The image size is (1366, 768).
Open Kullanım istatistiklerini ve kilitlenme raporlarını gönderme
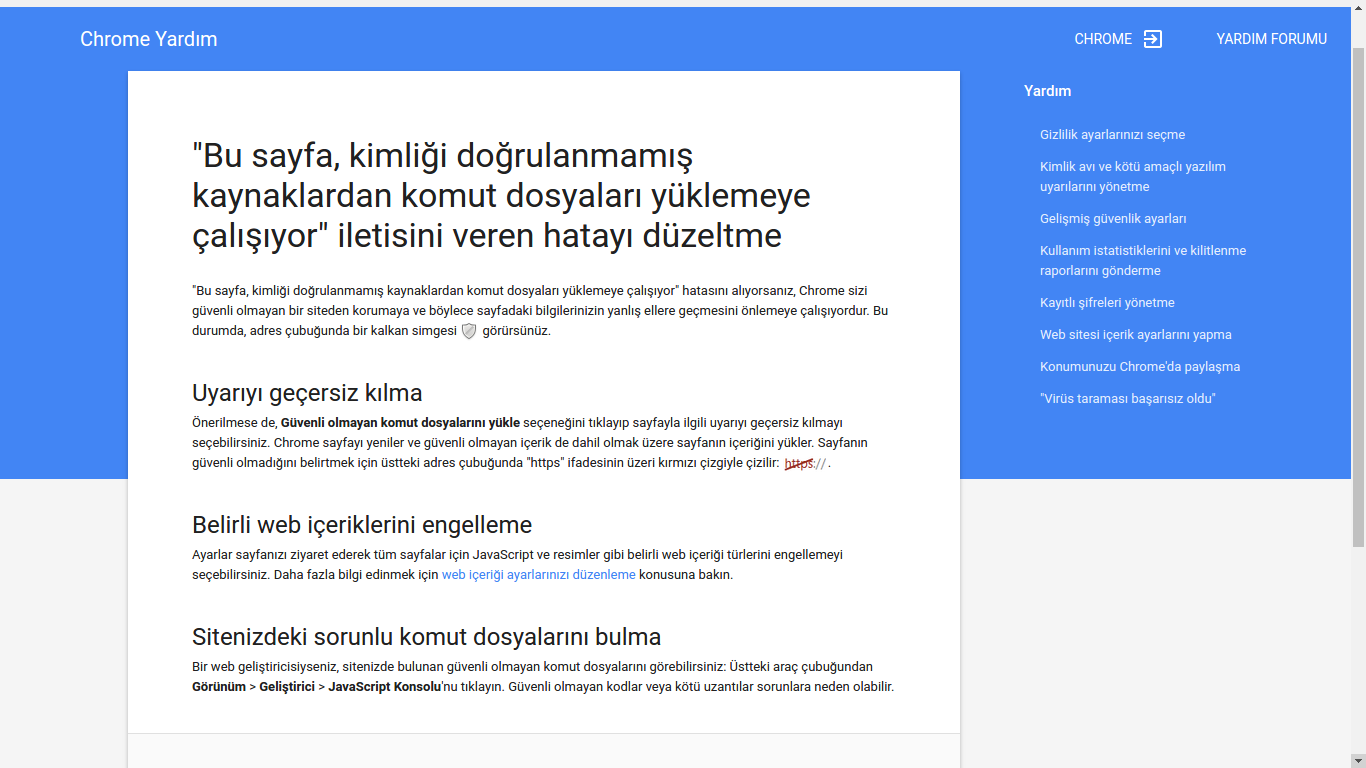click(x=1142, y=261)
